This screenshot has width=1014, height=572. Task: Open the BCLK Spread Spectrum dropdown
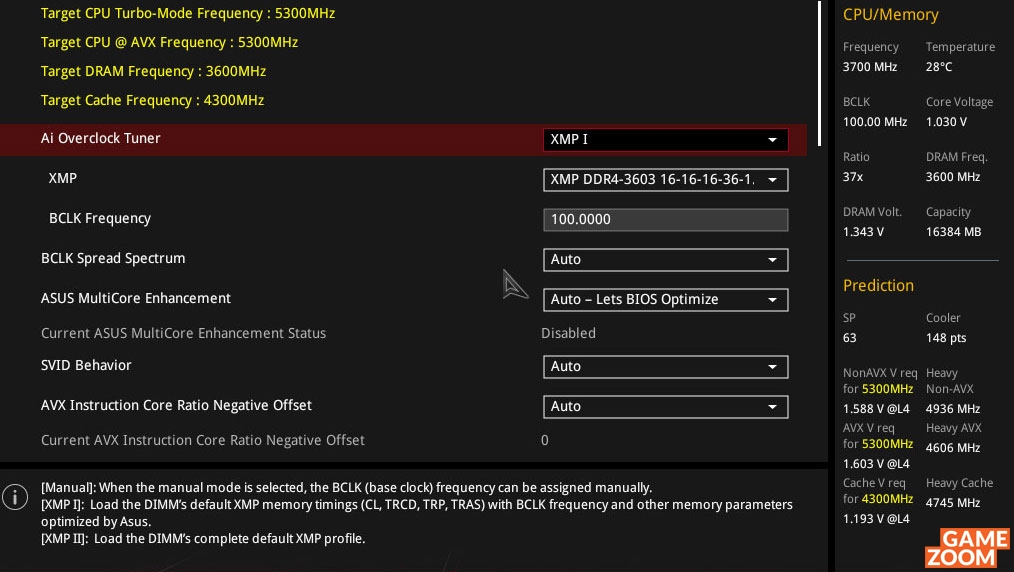(665, 260)
